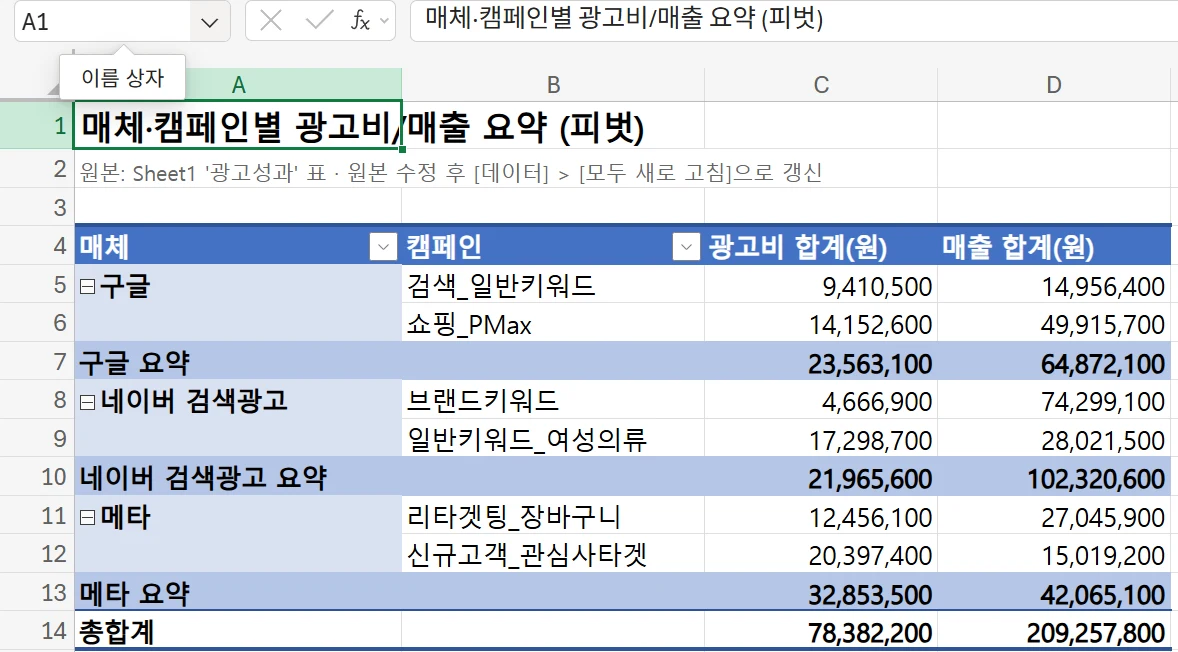Open the Name Box dropdown arrow

[210, 23]
